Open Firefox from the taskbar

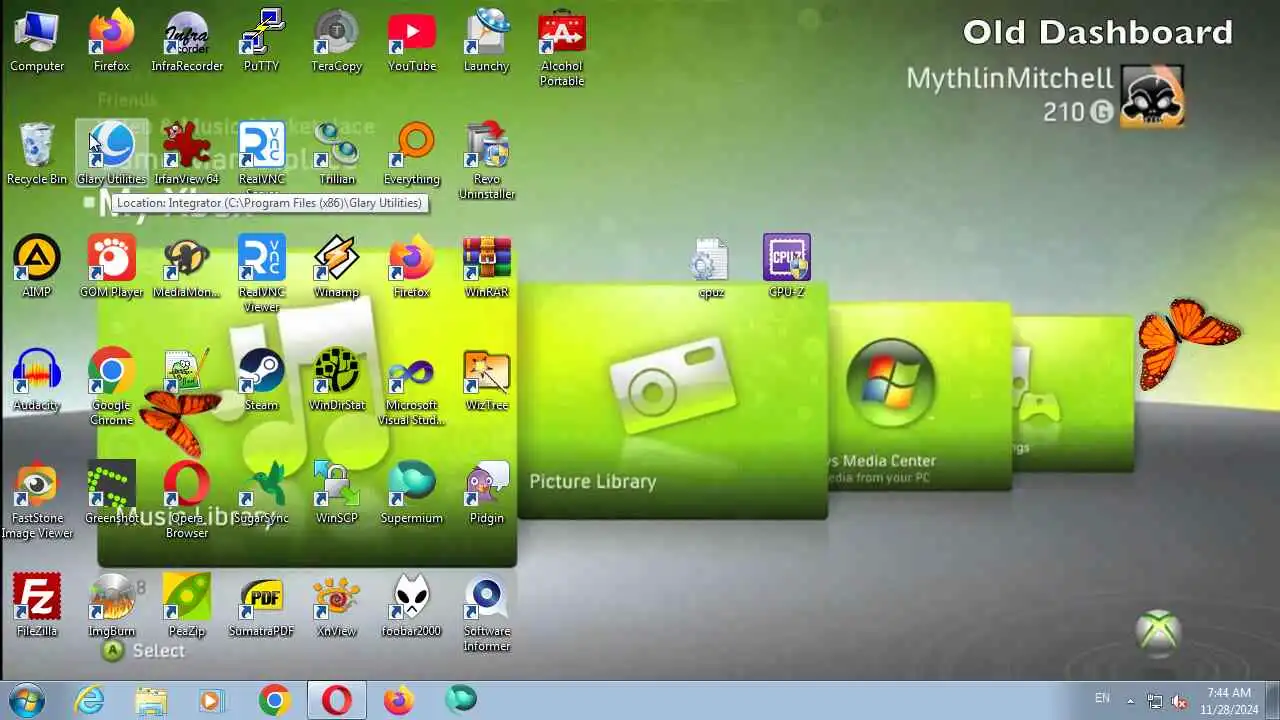point(399,700)
